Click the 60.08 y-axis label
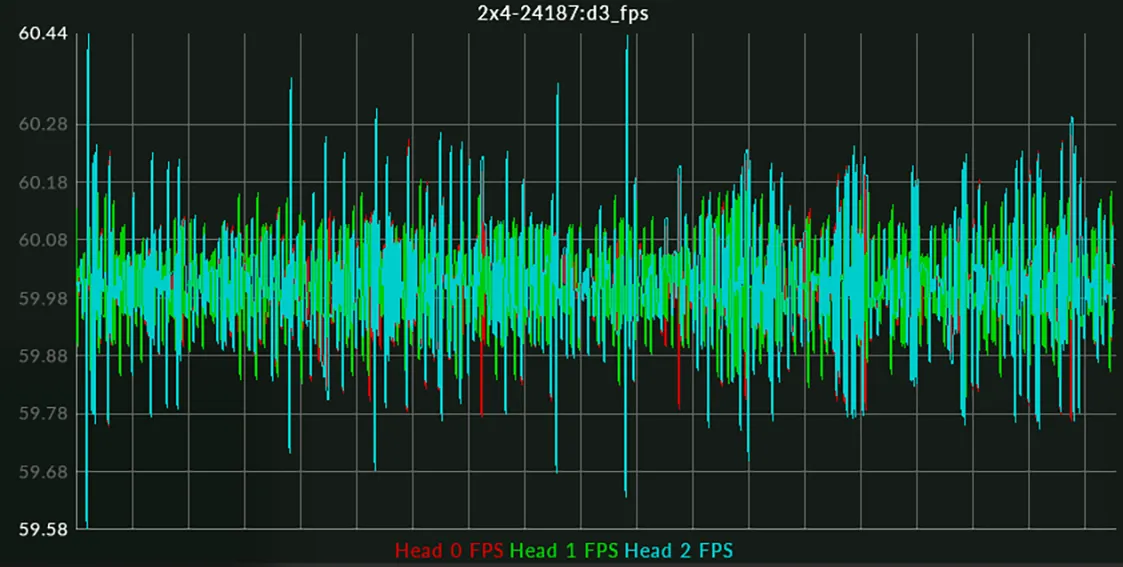Image resolution: width=1123 pixels, height=567 pixels. click(43, 240)
